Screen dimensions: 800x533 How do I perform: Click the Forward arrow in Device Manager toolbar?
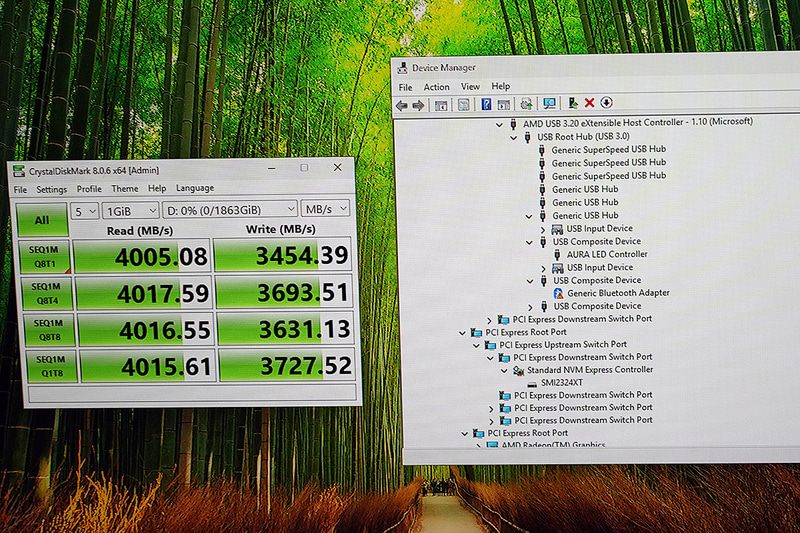click(x=418, y=106)
